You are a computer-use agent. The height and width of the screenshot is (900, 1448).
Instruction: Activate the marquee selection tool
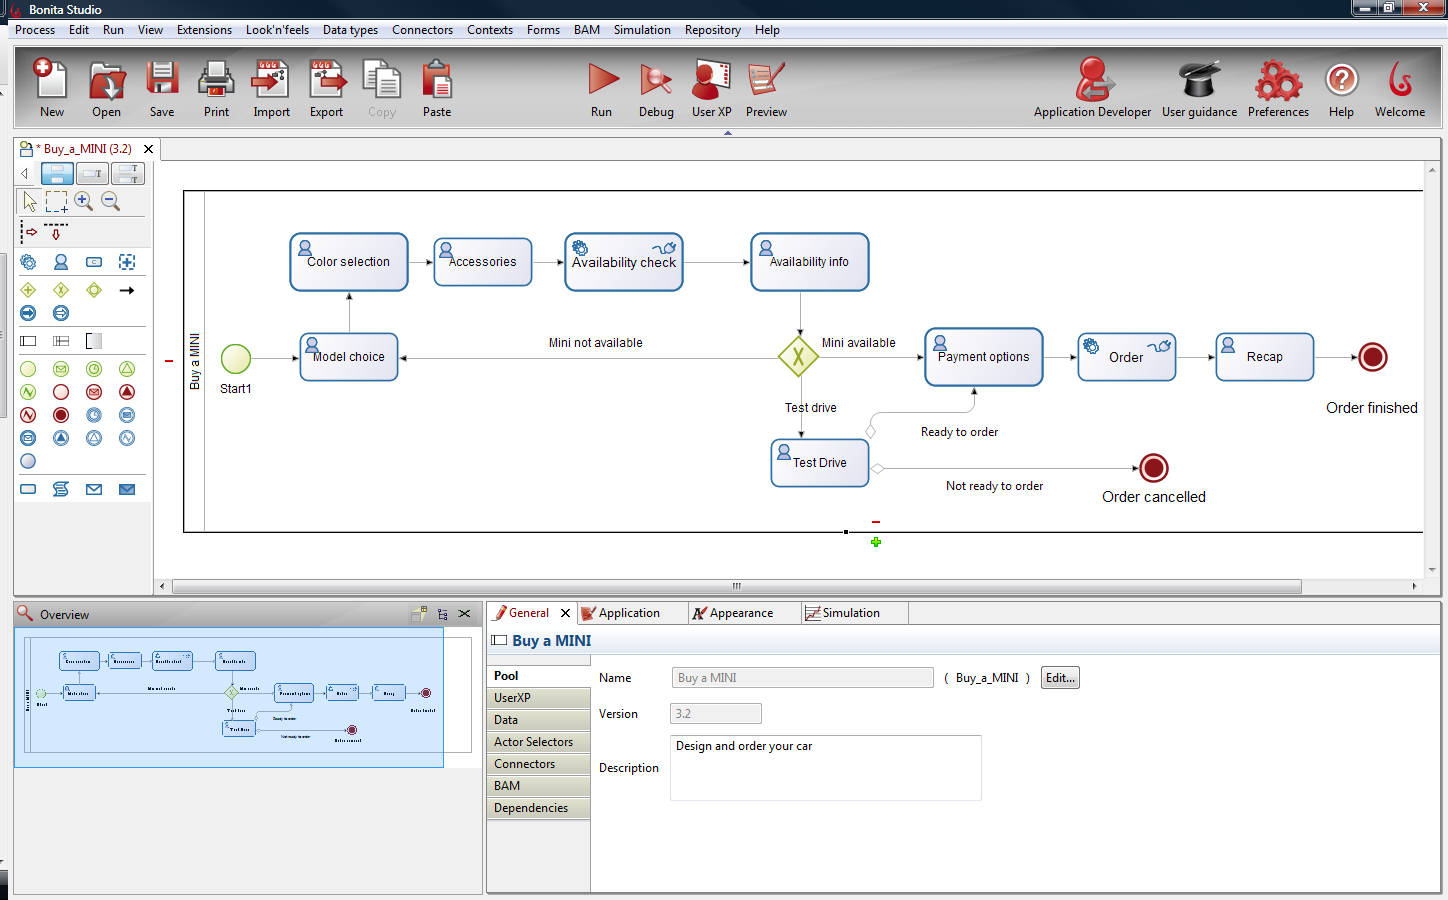coord(57,201)
